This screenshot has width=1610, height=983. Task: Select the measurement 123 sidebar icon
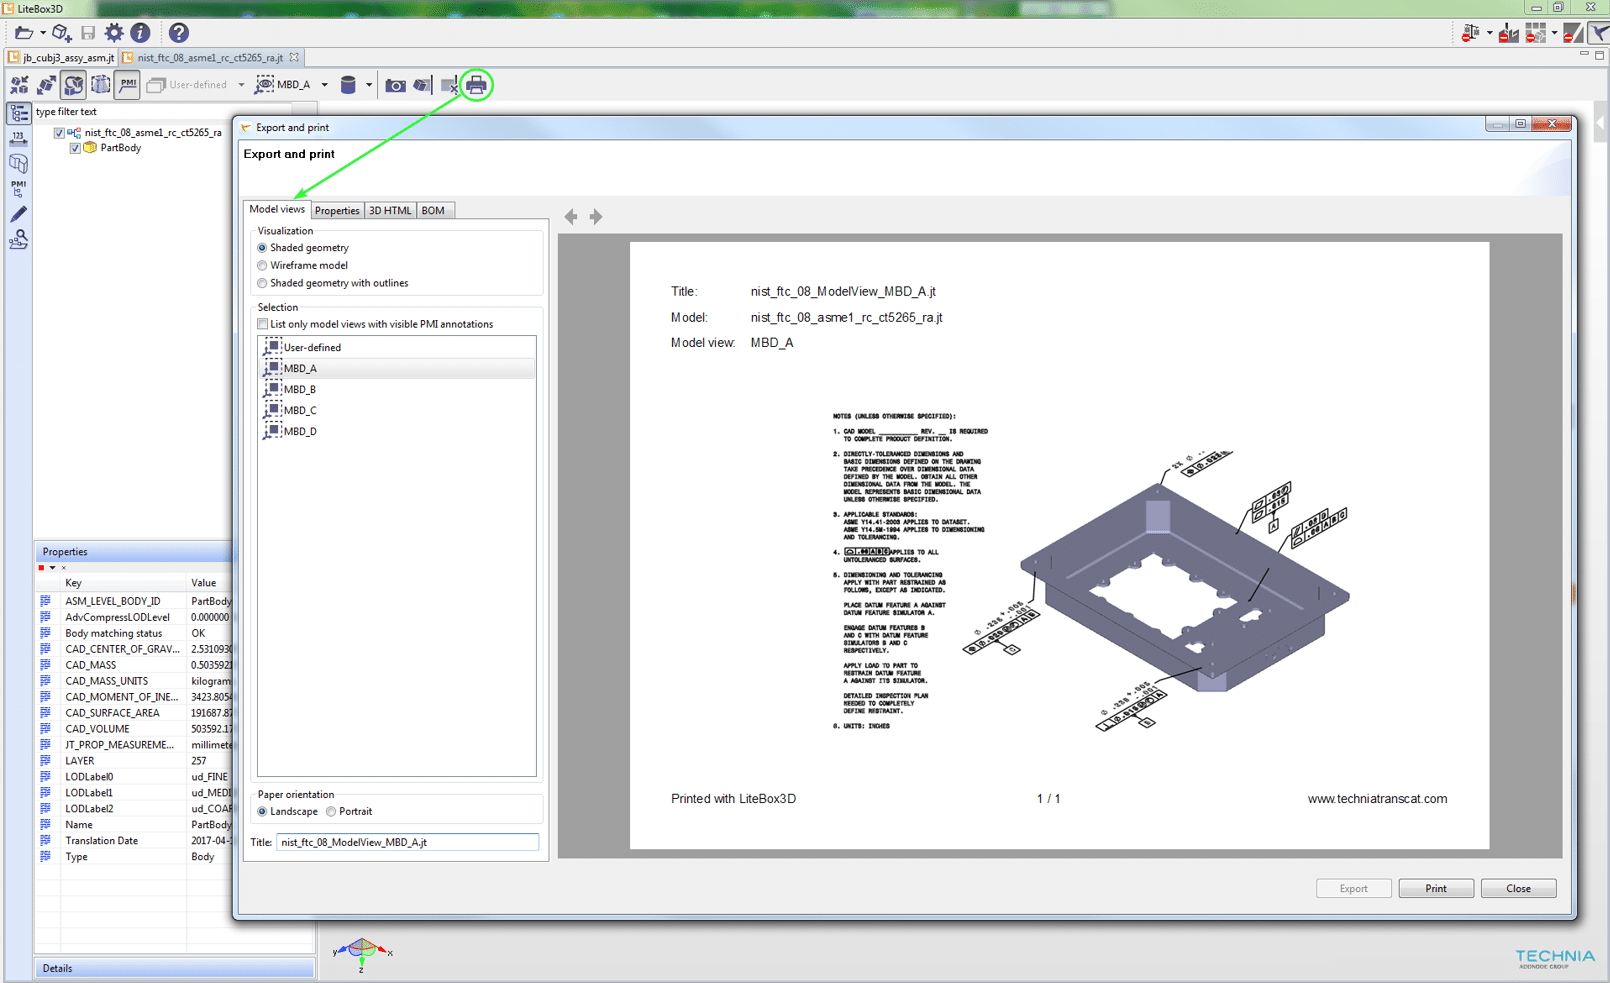pyautogui.click(x=18, y=139)
